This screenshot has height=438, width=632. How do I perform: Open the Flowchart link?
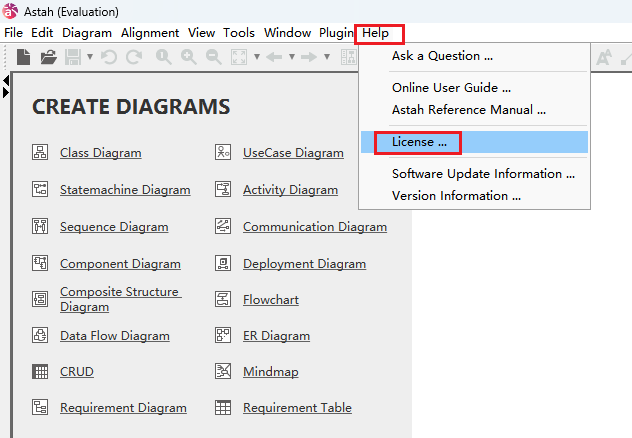click(x=271, y=299)
